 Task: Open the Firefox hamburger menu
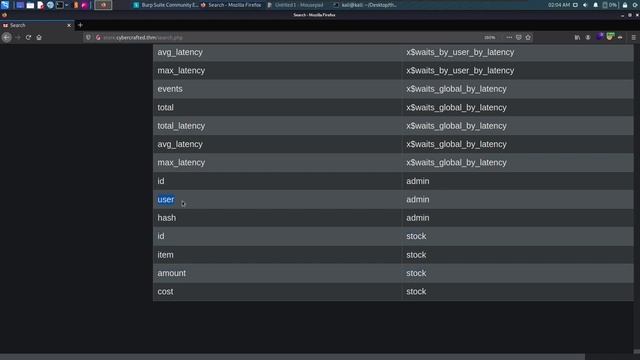tap(634, 37)
